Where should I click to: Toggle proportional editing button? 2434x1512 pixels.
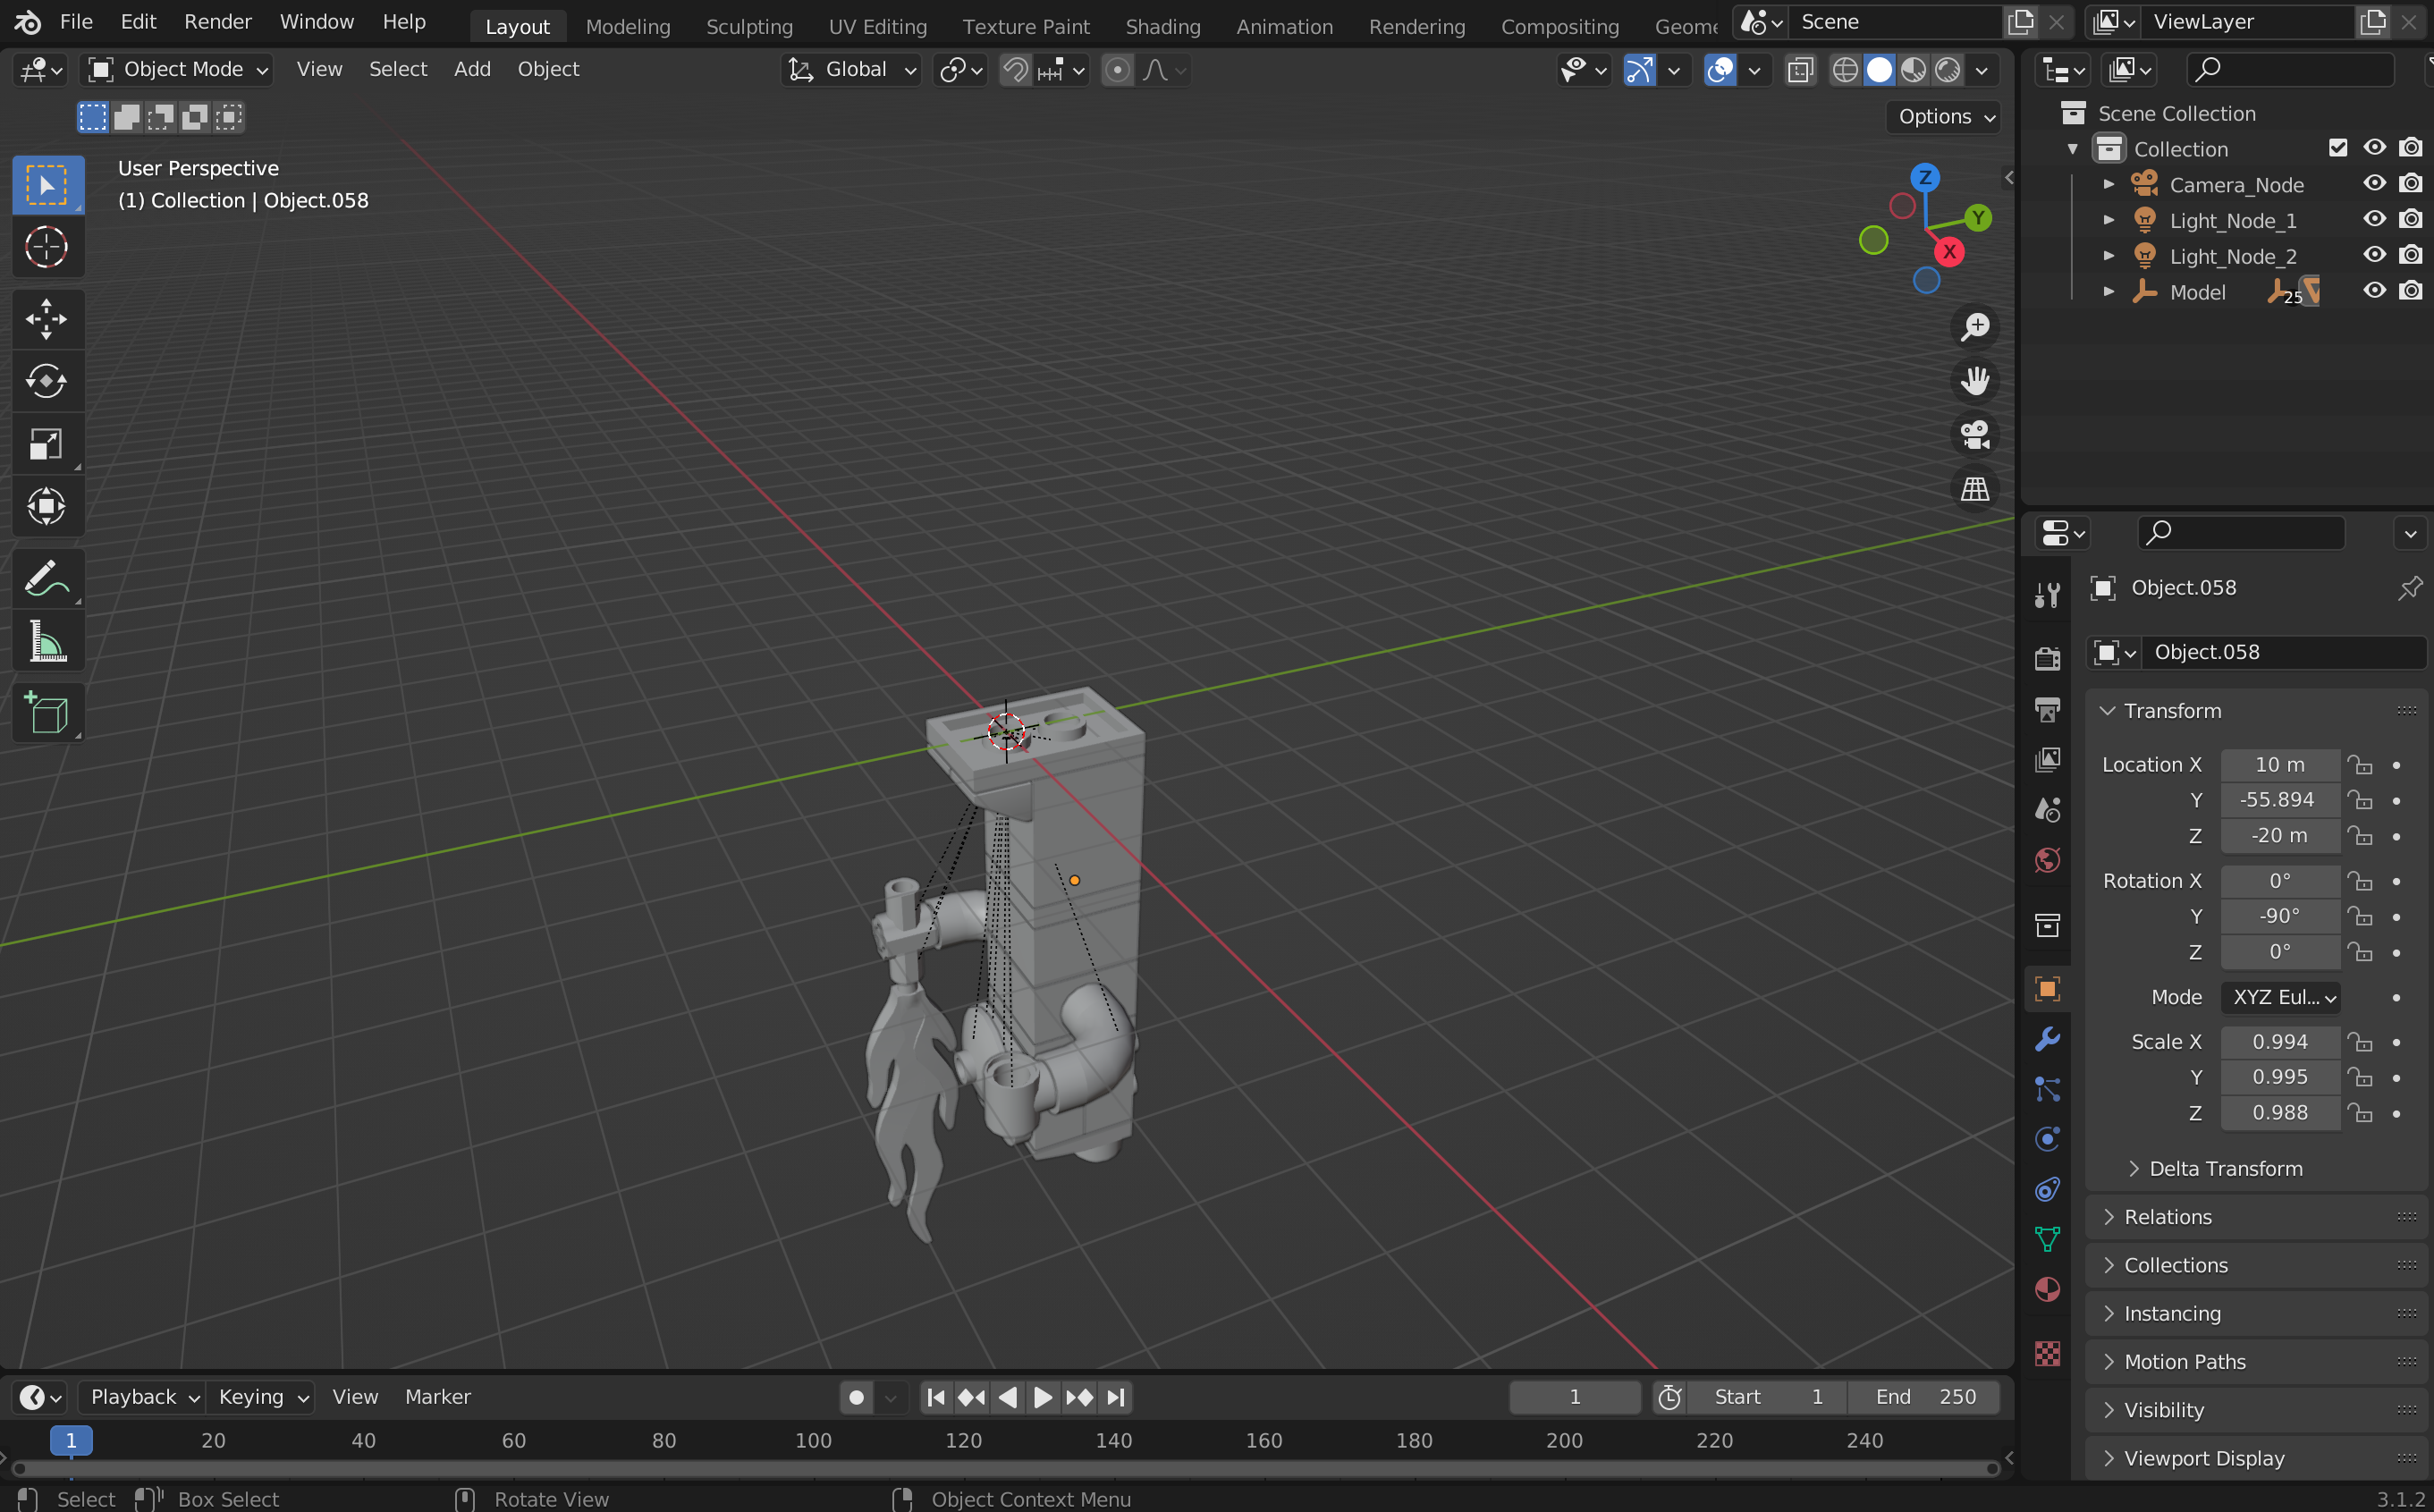point(1118,70)
